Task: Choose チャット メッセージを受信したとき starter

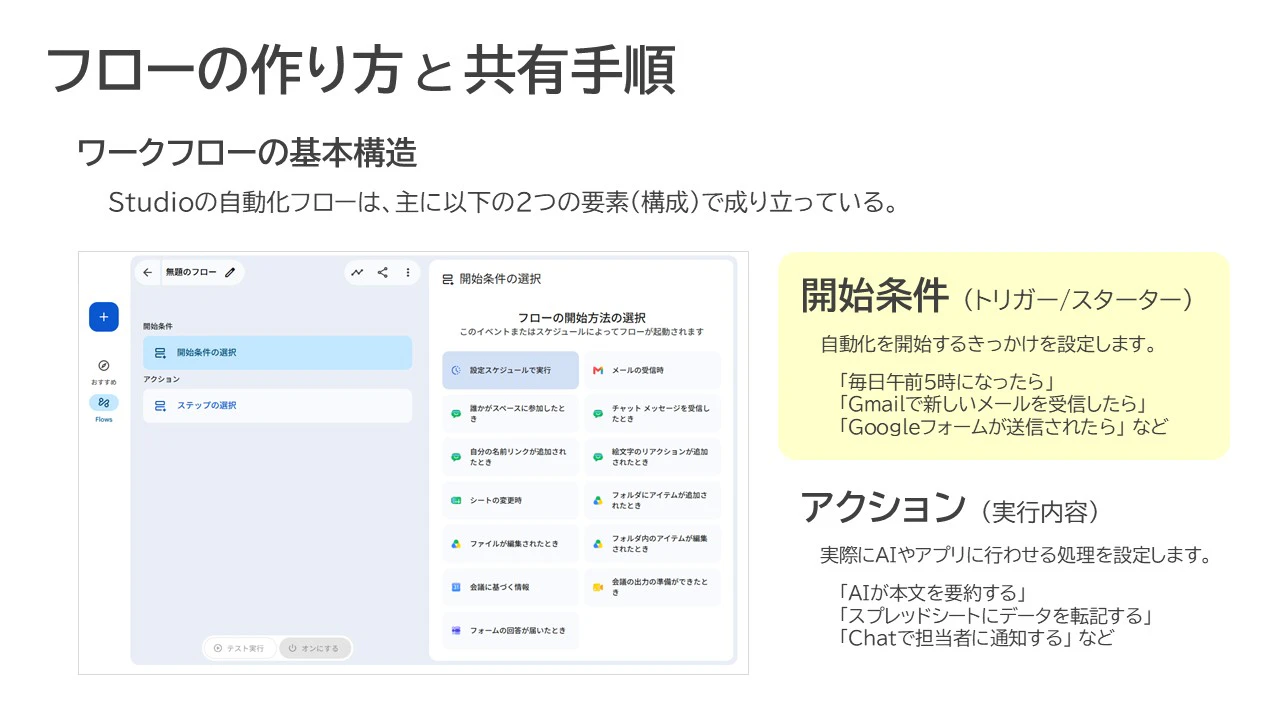Action: click(x=652, y=414)
